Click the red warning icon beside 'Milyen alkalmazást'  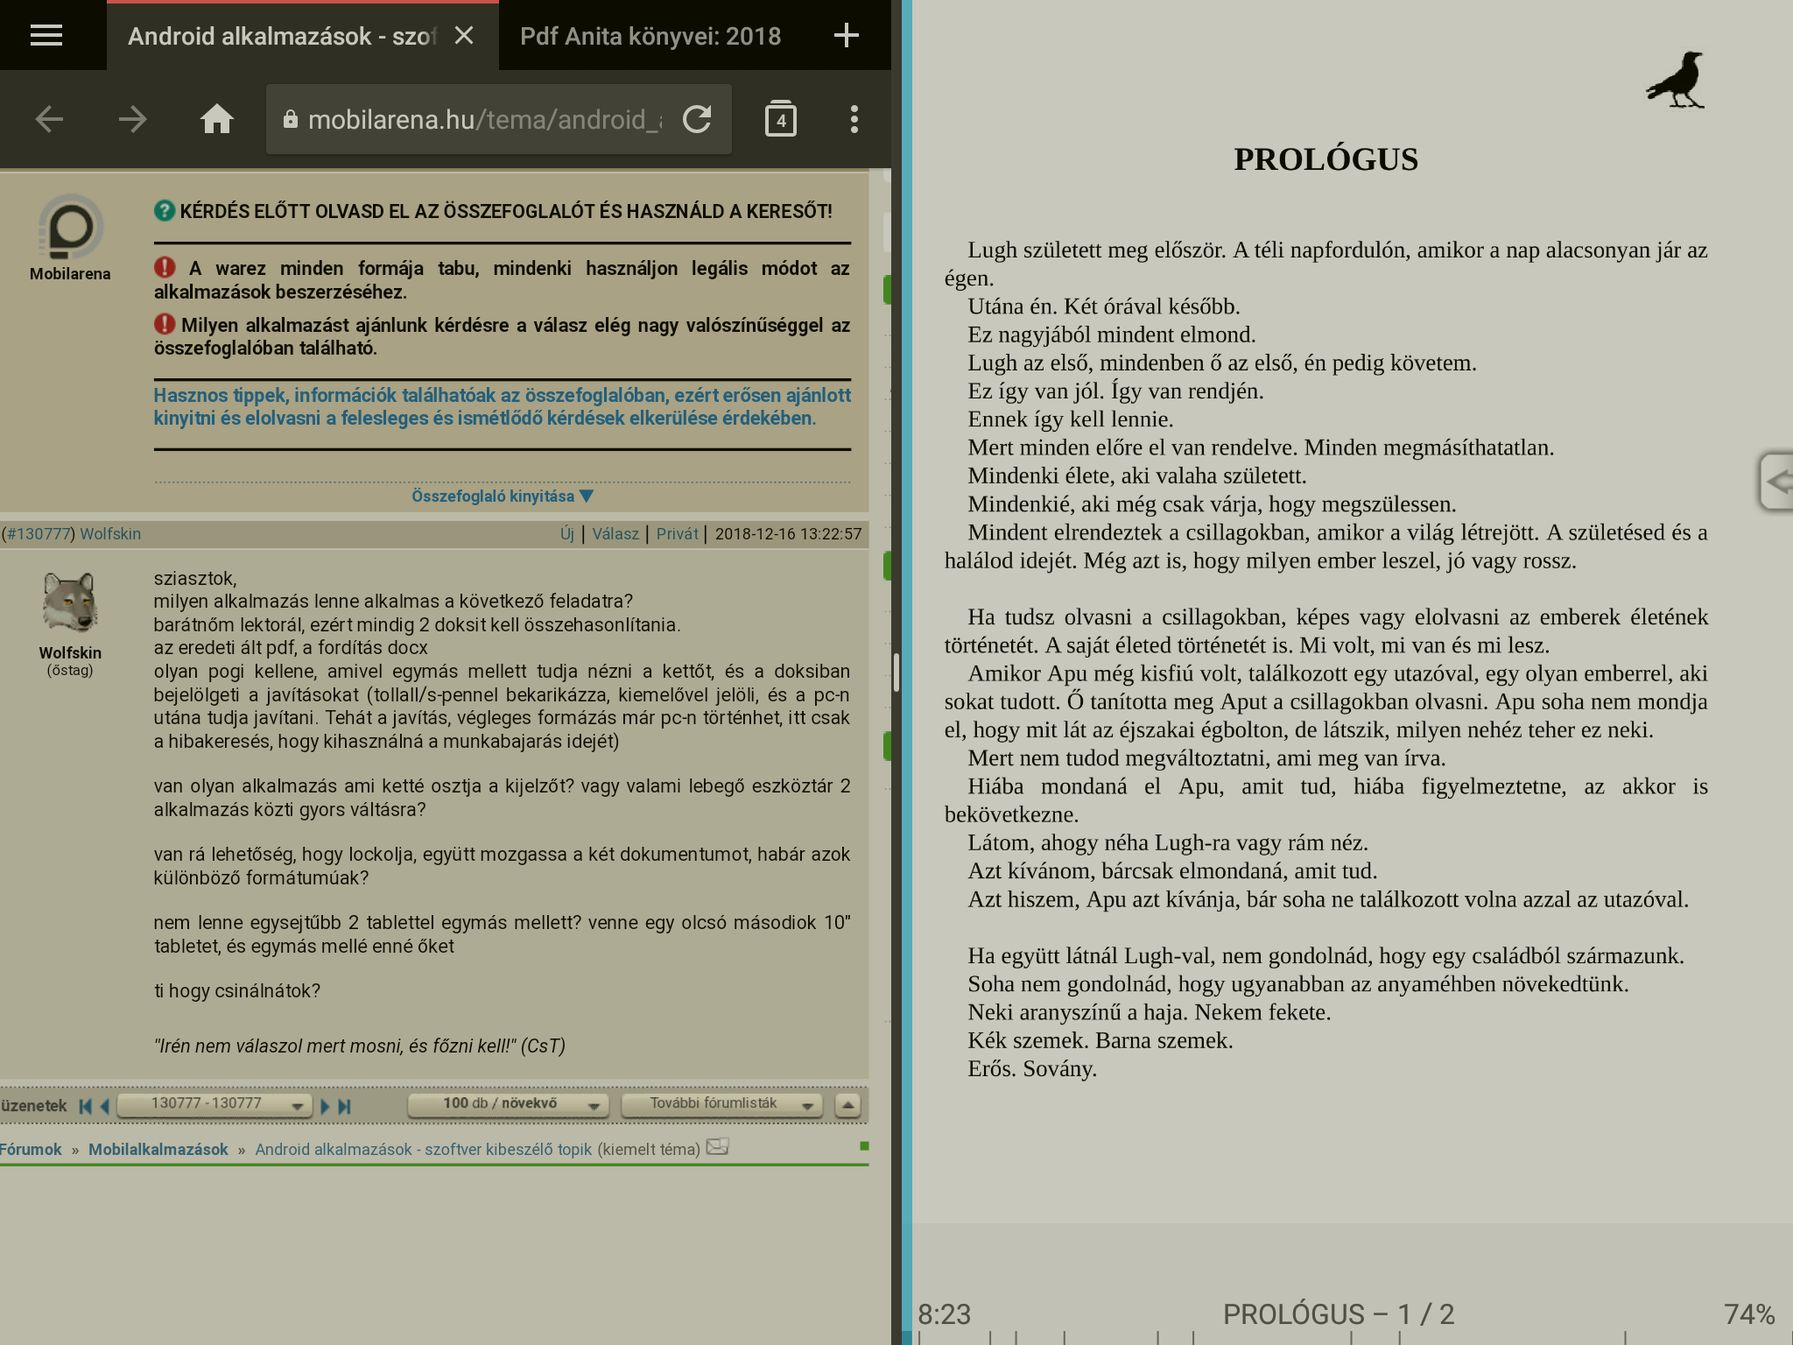pos(165,325)
